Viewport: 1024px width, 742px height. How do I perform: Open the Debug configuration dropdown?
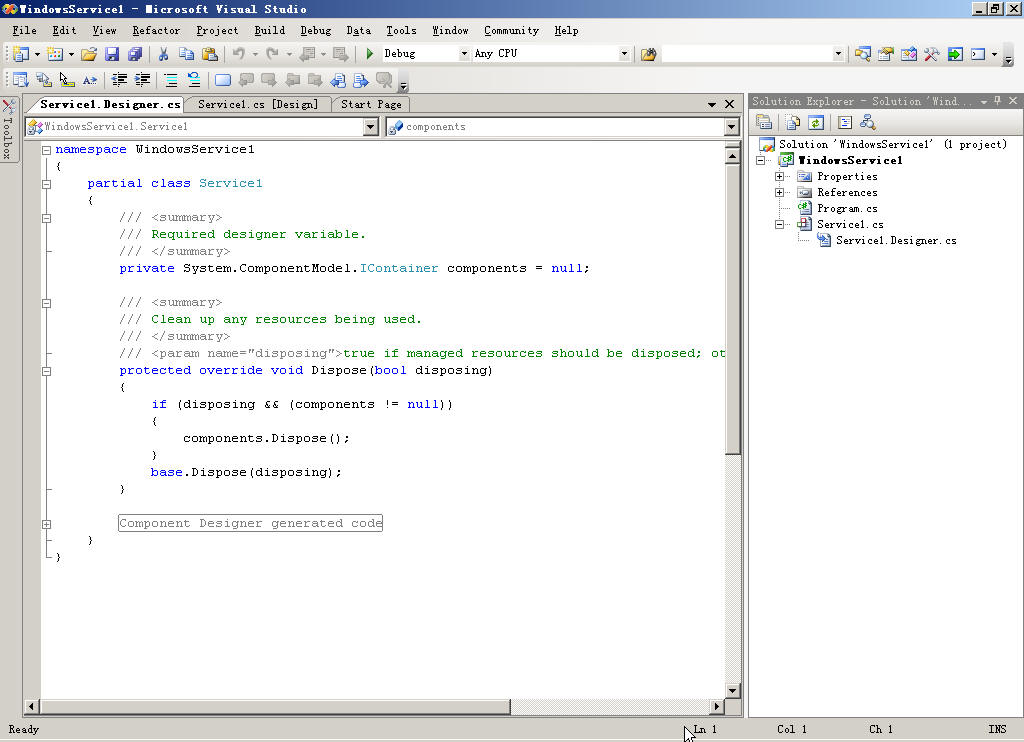(464, 54)
